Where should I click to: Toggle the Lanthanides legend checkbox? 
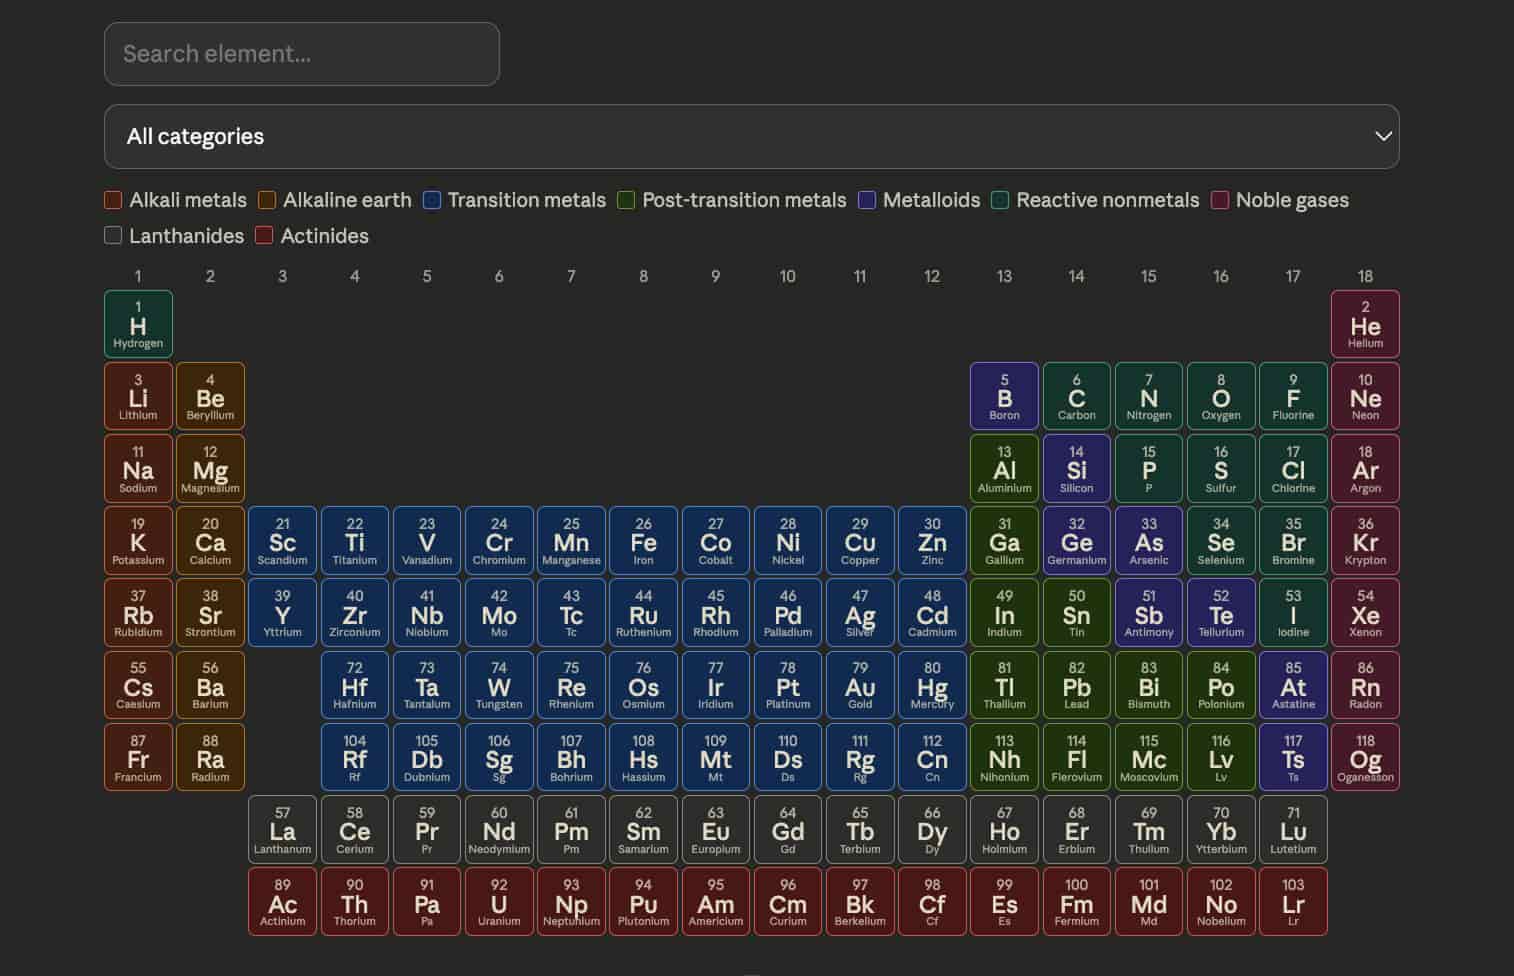[113, 236]
